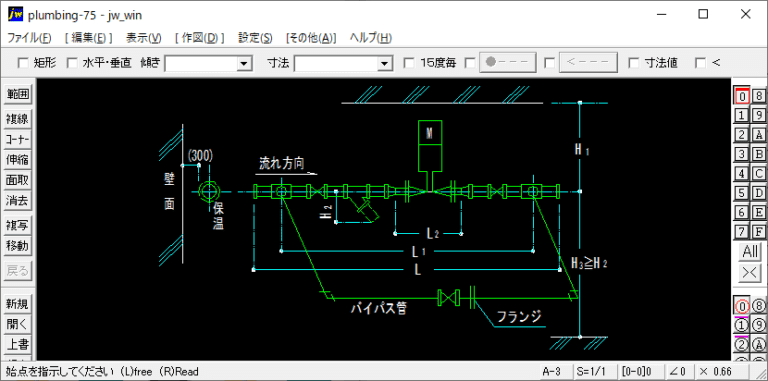Open the 設定(S) menu
Image resolution: width=768 pixels, height=381 pixels.
255,38
